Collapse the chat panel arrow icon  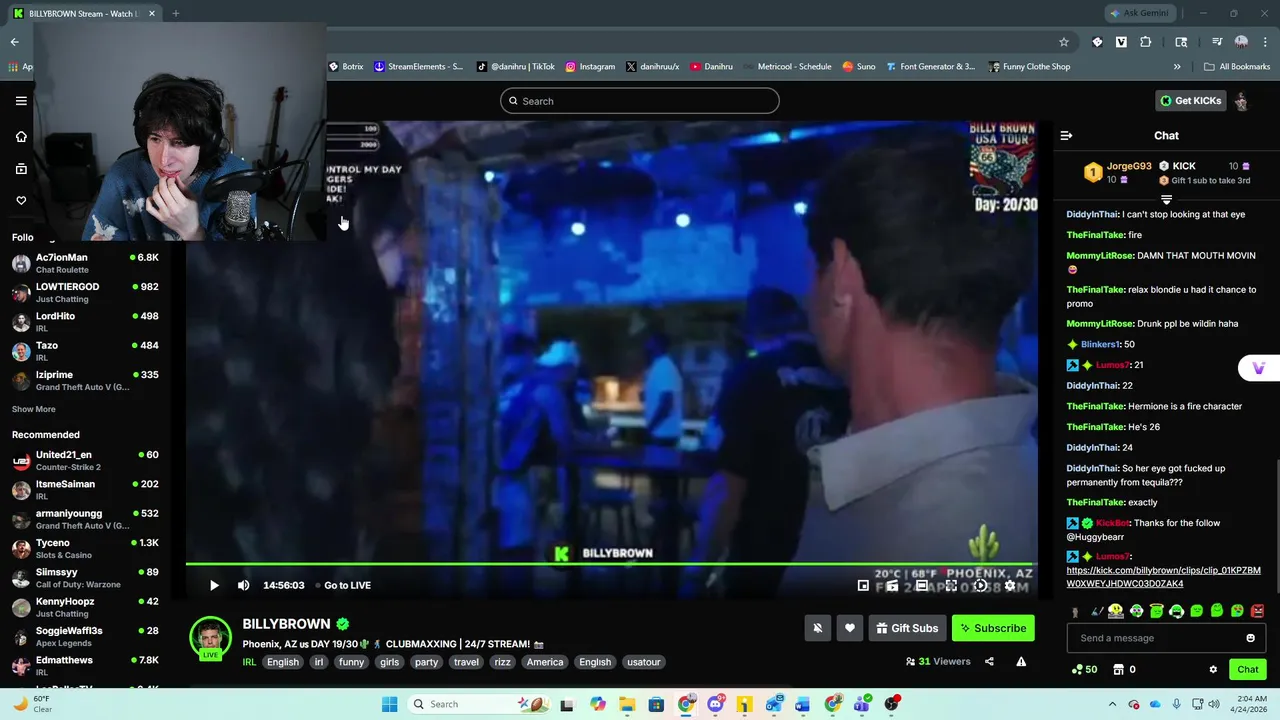click(1066, 135)
